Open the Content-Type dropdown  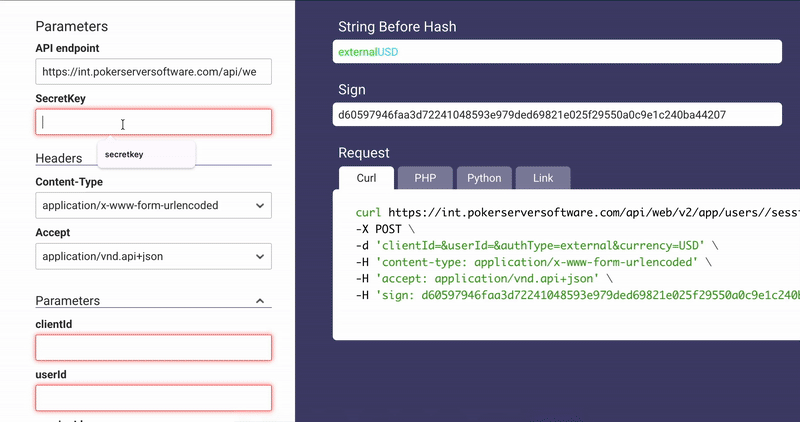[x=153, y=206]
